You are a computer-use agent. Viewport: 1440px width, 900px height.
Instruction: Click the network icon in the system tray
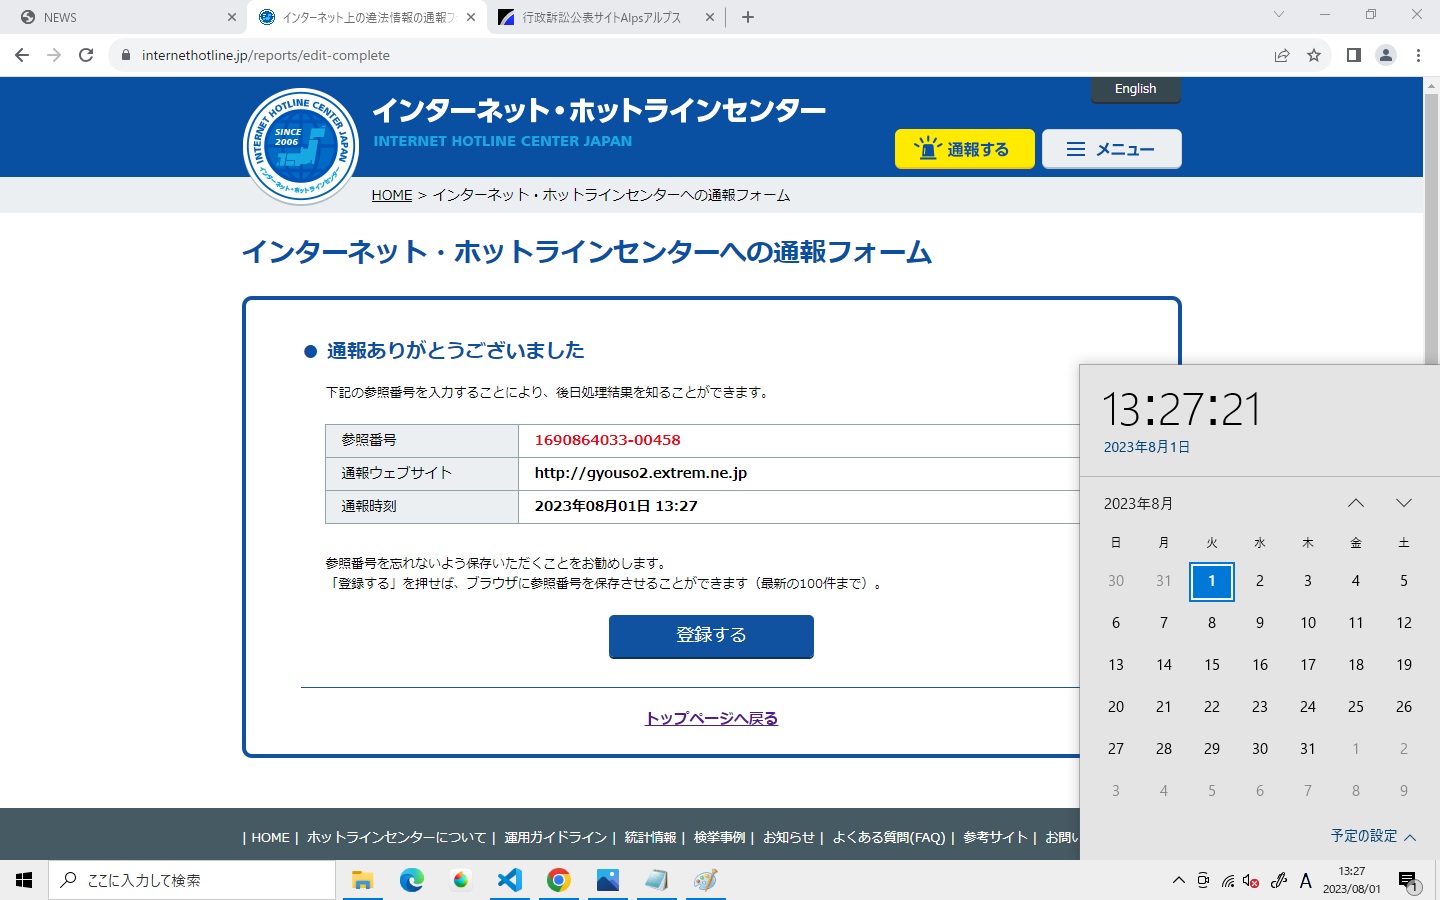[x=1228, y=881]
